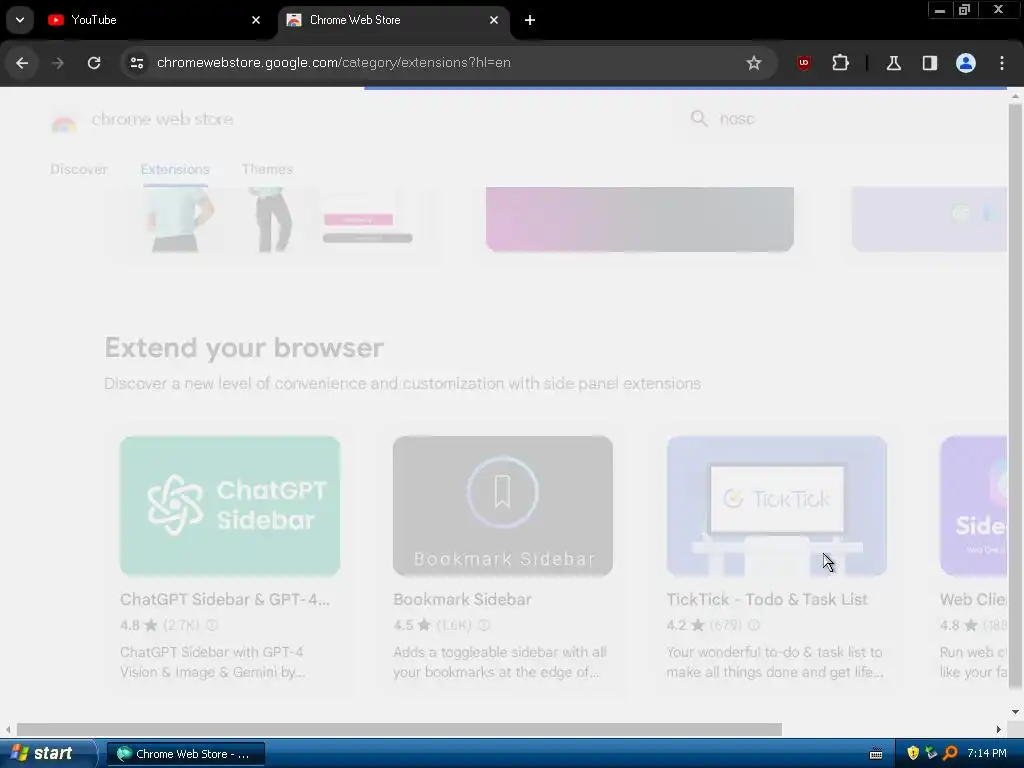Switch to the Themes section

tap(267, 169)
